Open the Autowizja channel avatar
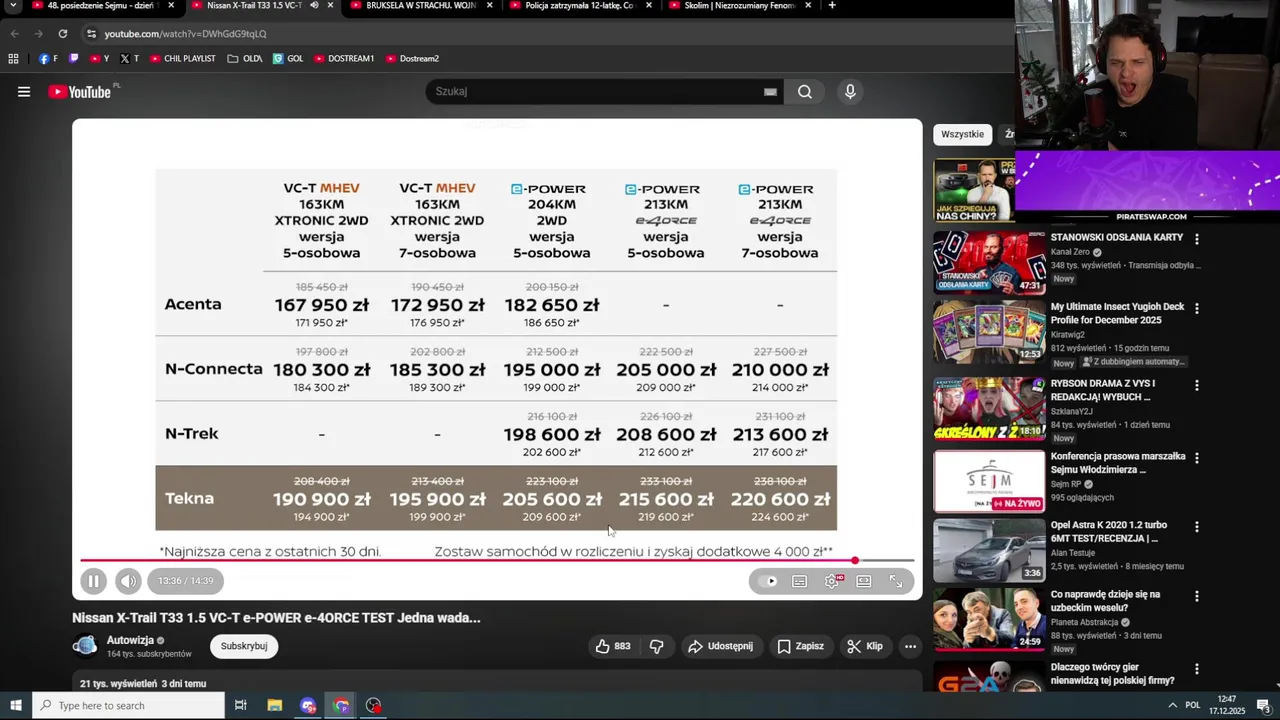Image resolution: width=1280 pixels, height=720 pixels. (x=85, y=646)
